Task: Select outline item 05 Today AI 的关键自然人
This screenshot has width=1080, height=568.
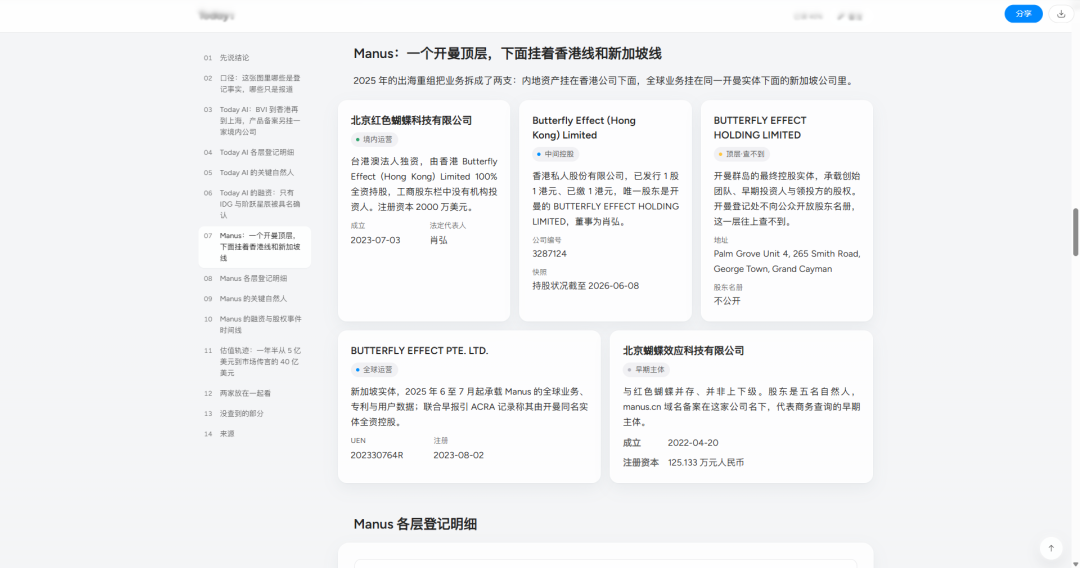Action: (x=255, y=173)
